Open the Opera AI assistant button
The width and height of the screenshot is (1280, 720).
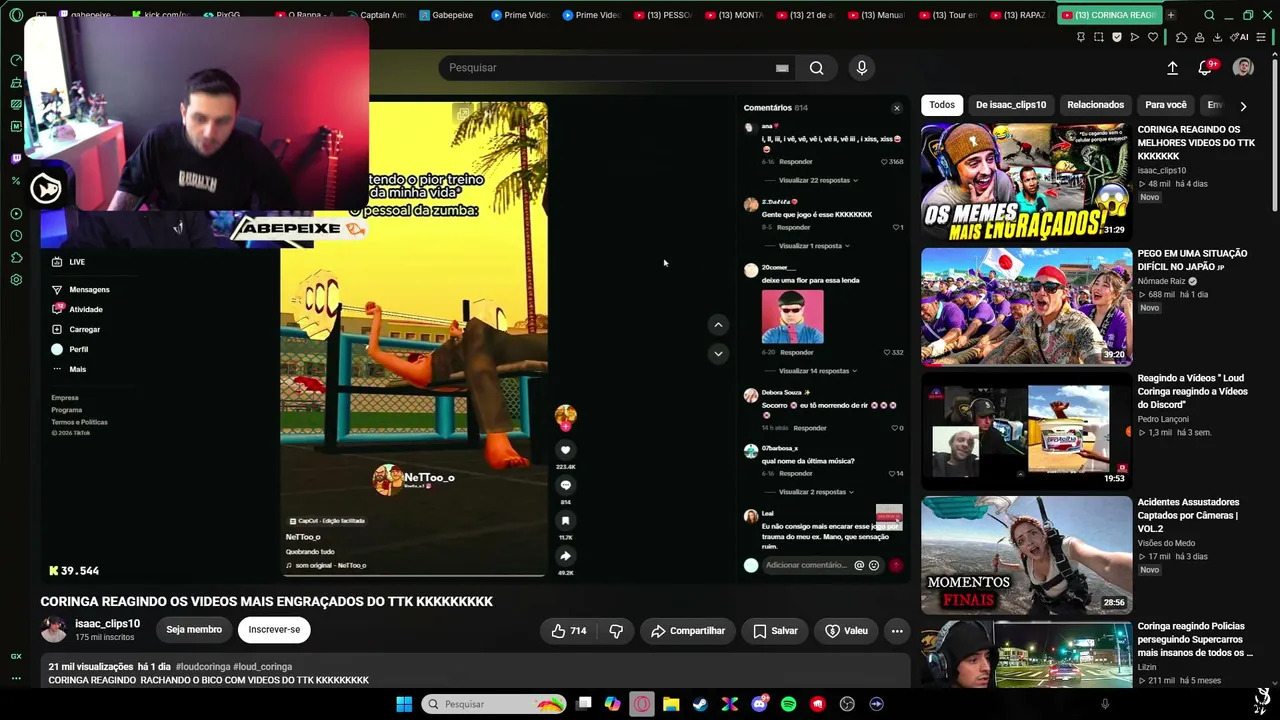1241,37
